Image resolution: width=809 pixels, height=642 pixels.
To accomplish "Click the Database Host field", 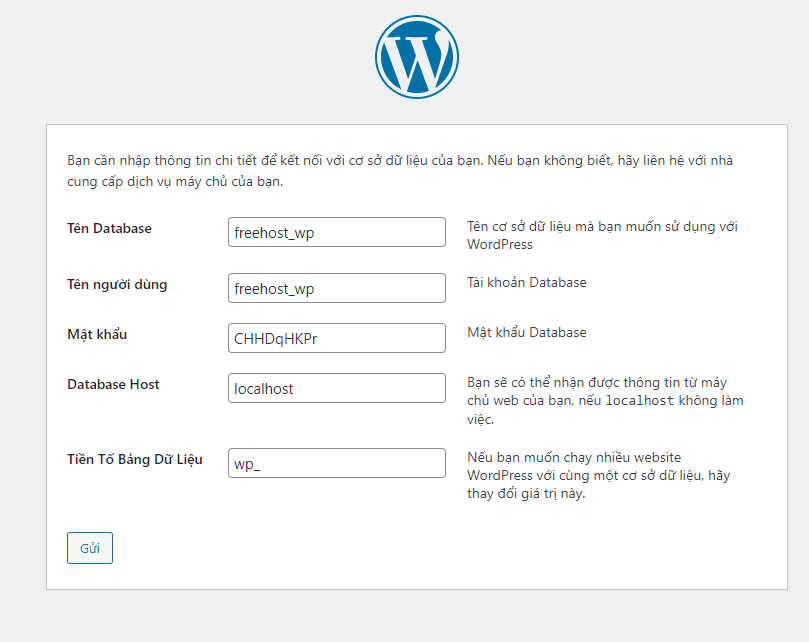I will [337, 388].
